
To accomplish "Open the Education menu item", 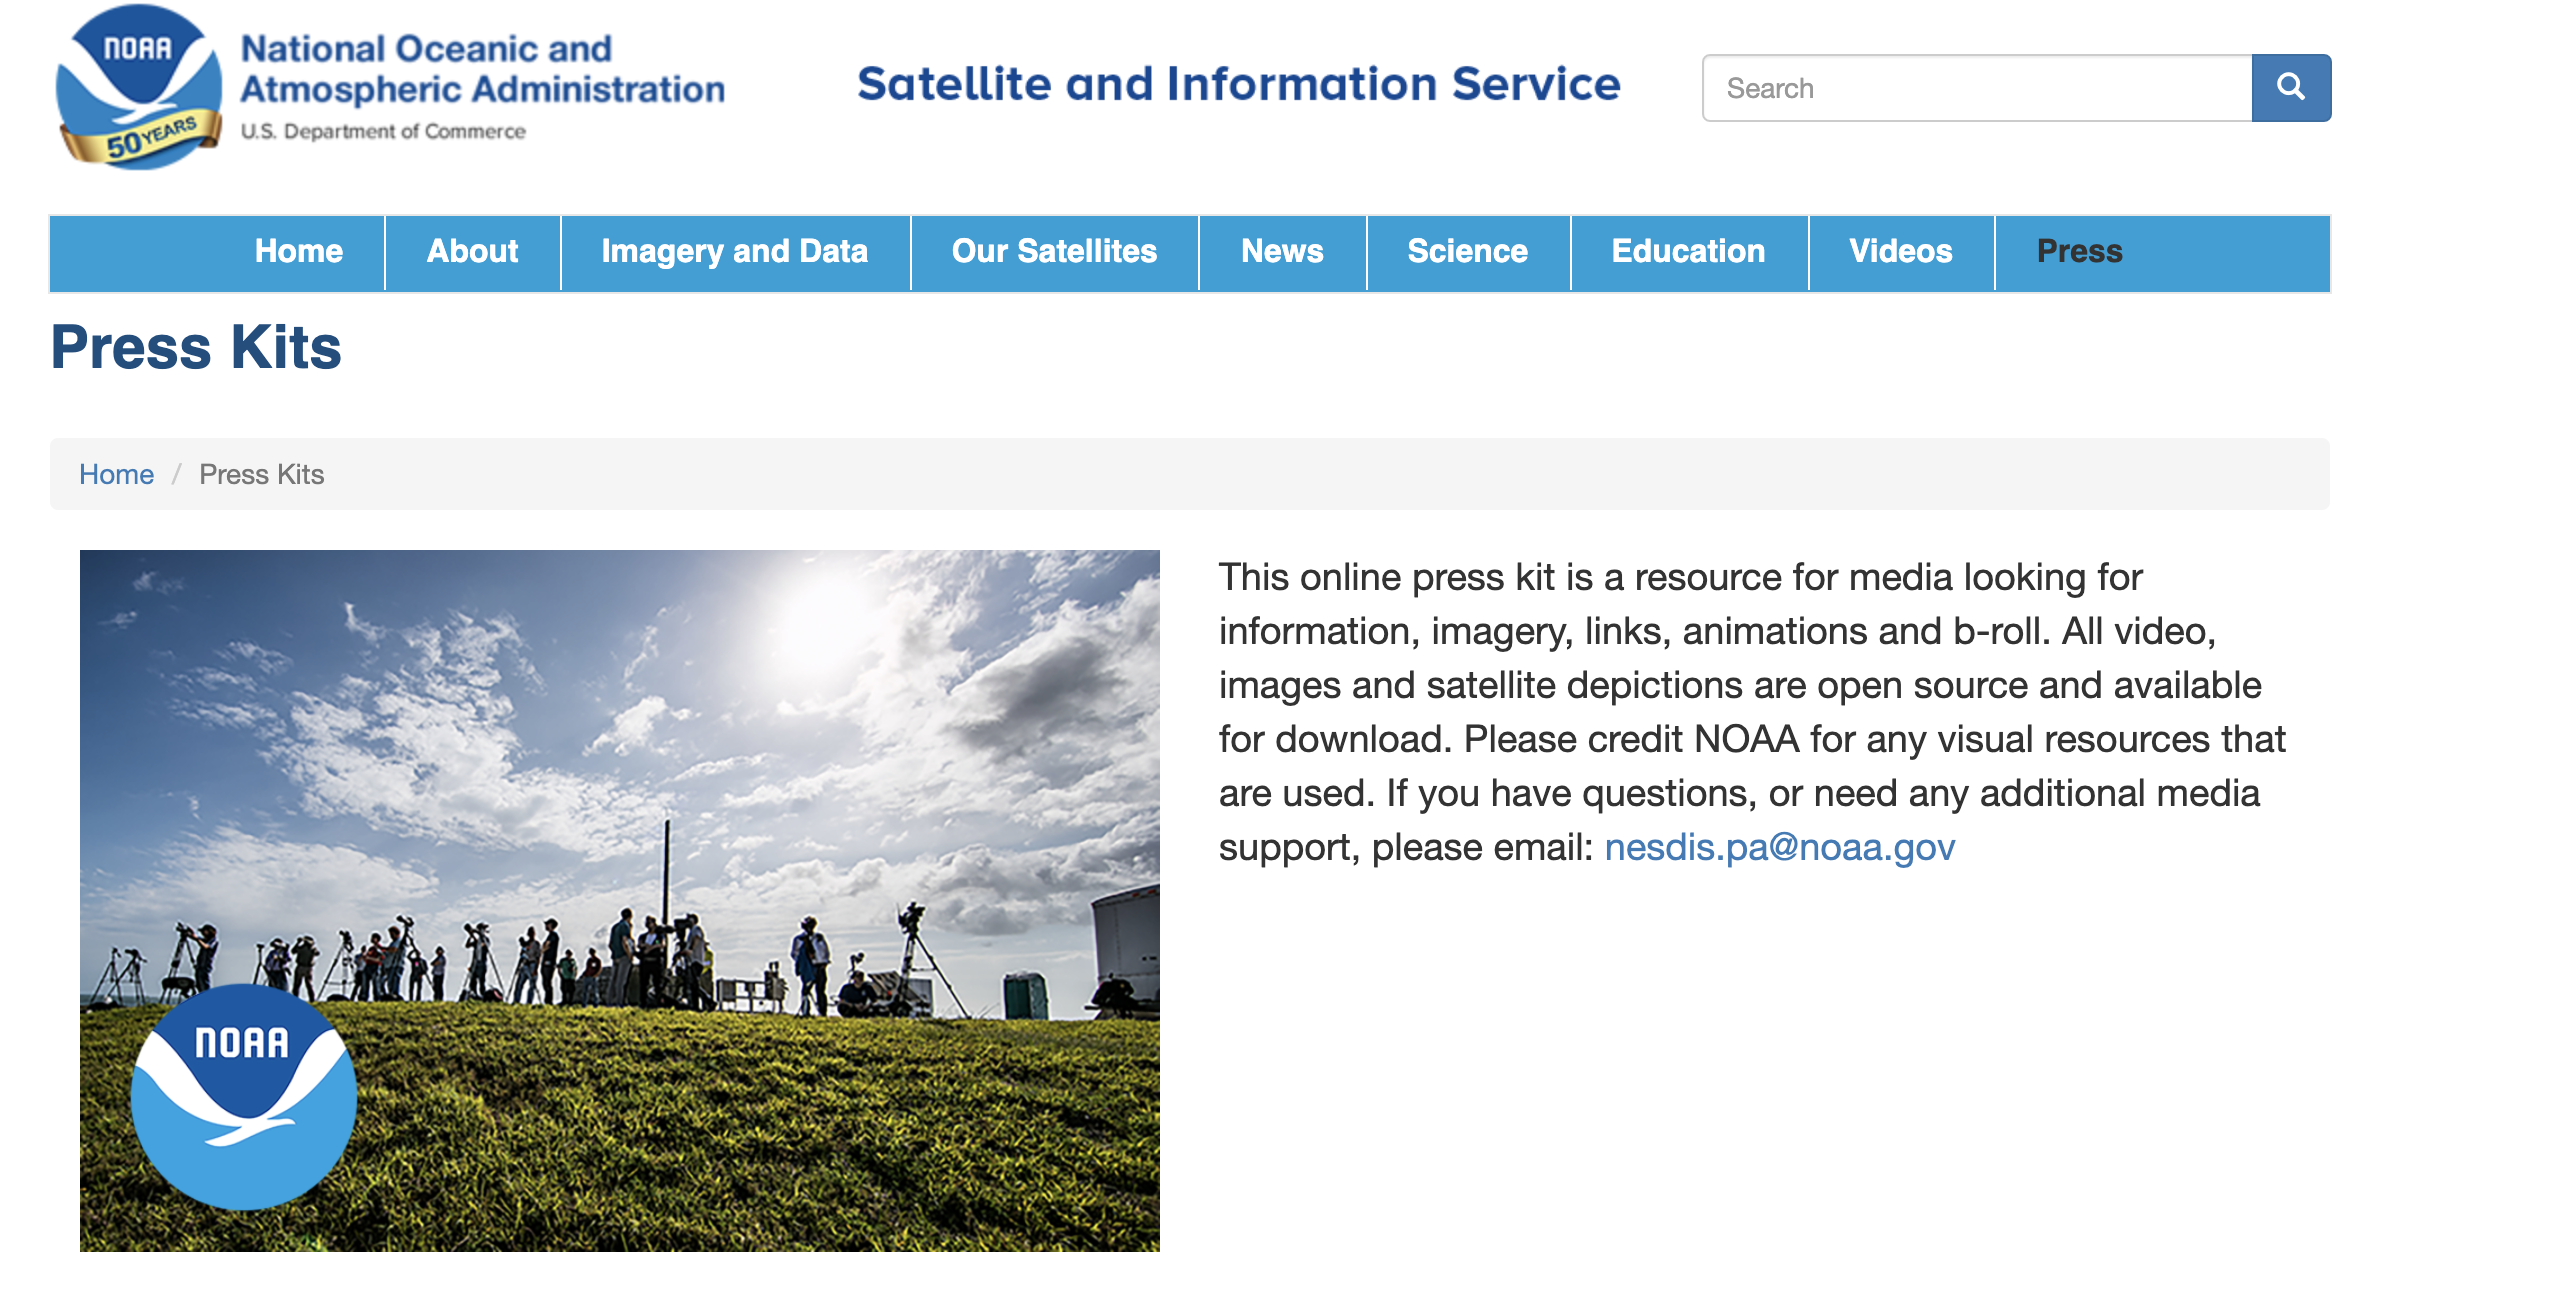I will tap(1689, 252).
